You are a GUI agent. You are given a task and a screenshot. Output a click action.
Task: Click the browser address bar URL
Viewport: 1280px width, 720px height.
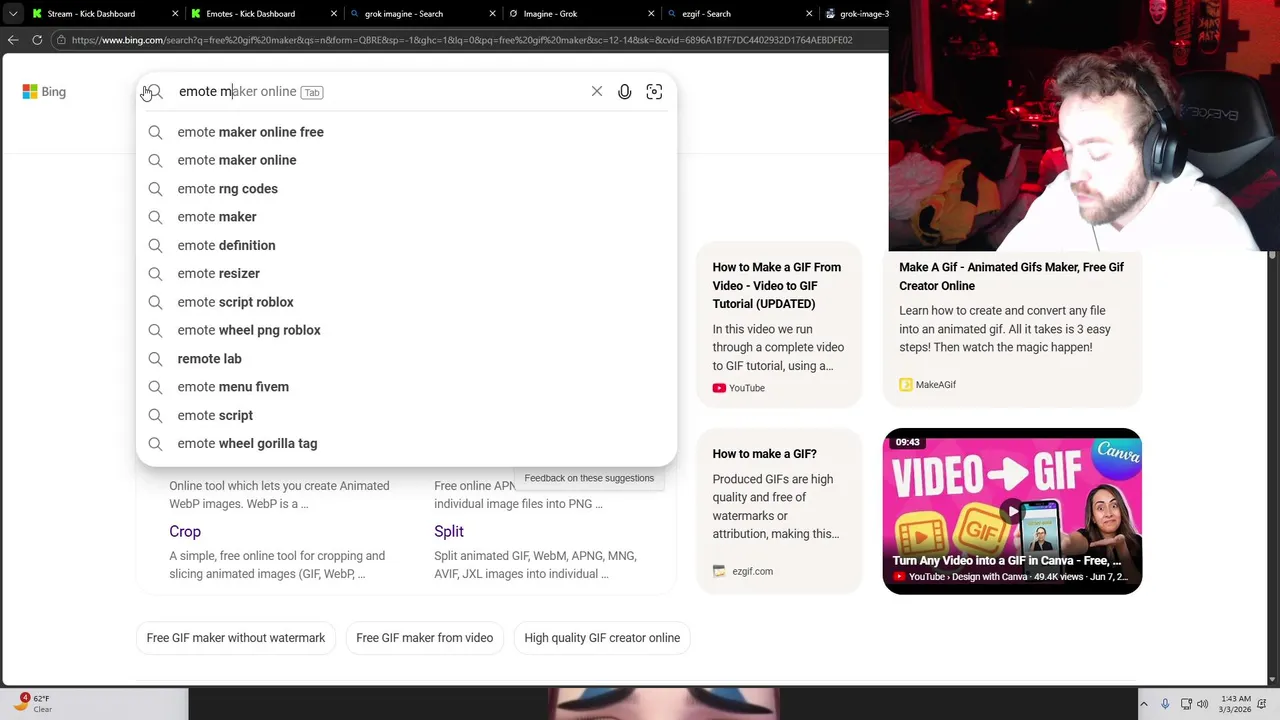tap(462, 40)
